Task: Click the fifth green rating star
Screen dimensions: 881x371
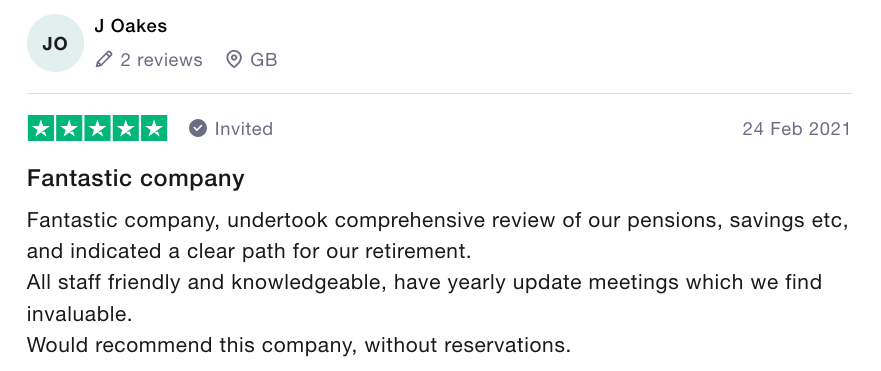Action: pos(153,128)
